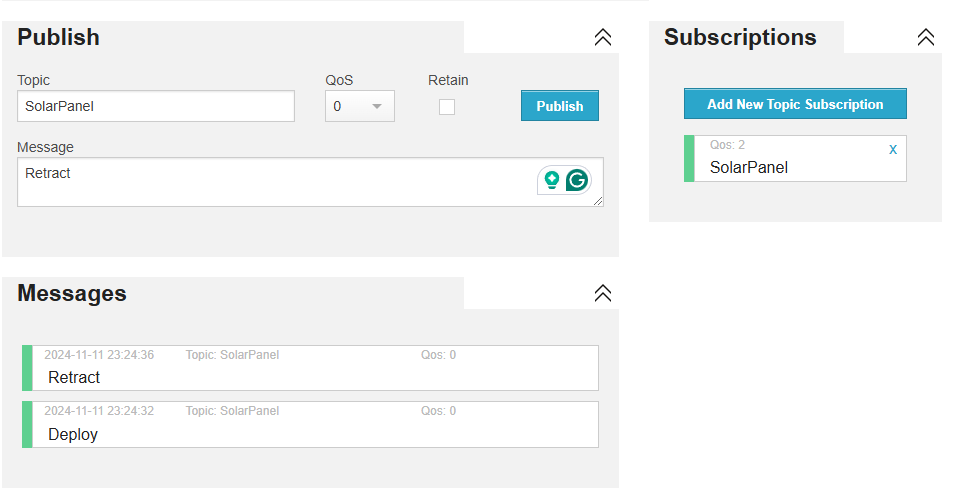958x492 pixels.
Task: Focus the Topic input field
Action: coord(156,106)
